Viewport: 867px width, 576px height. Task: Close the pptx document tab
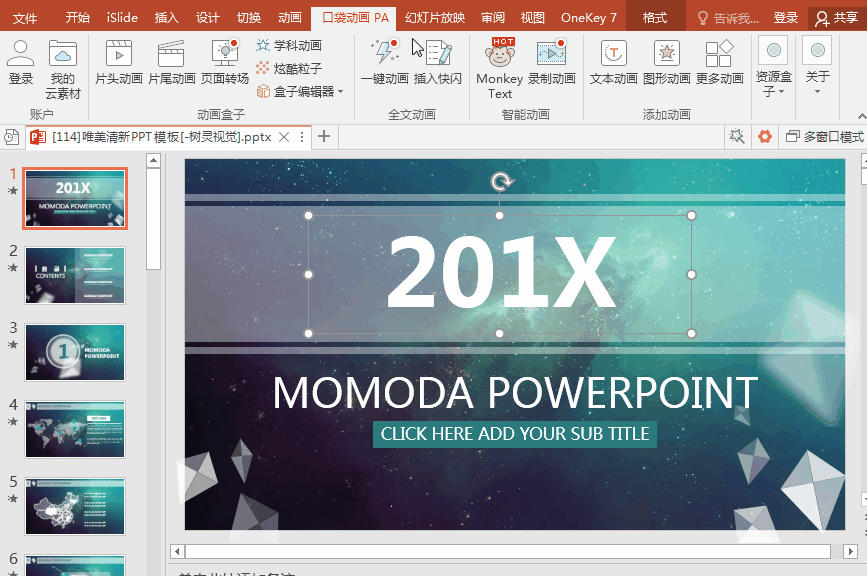coord(284,137)
